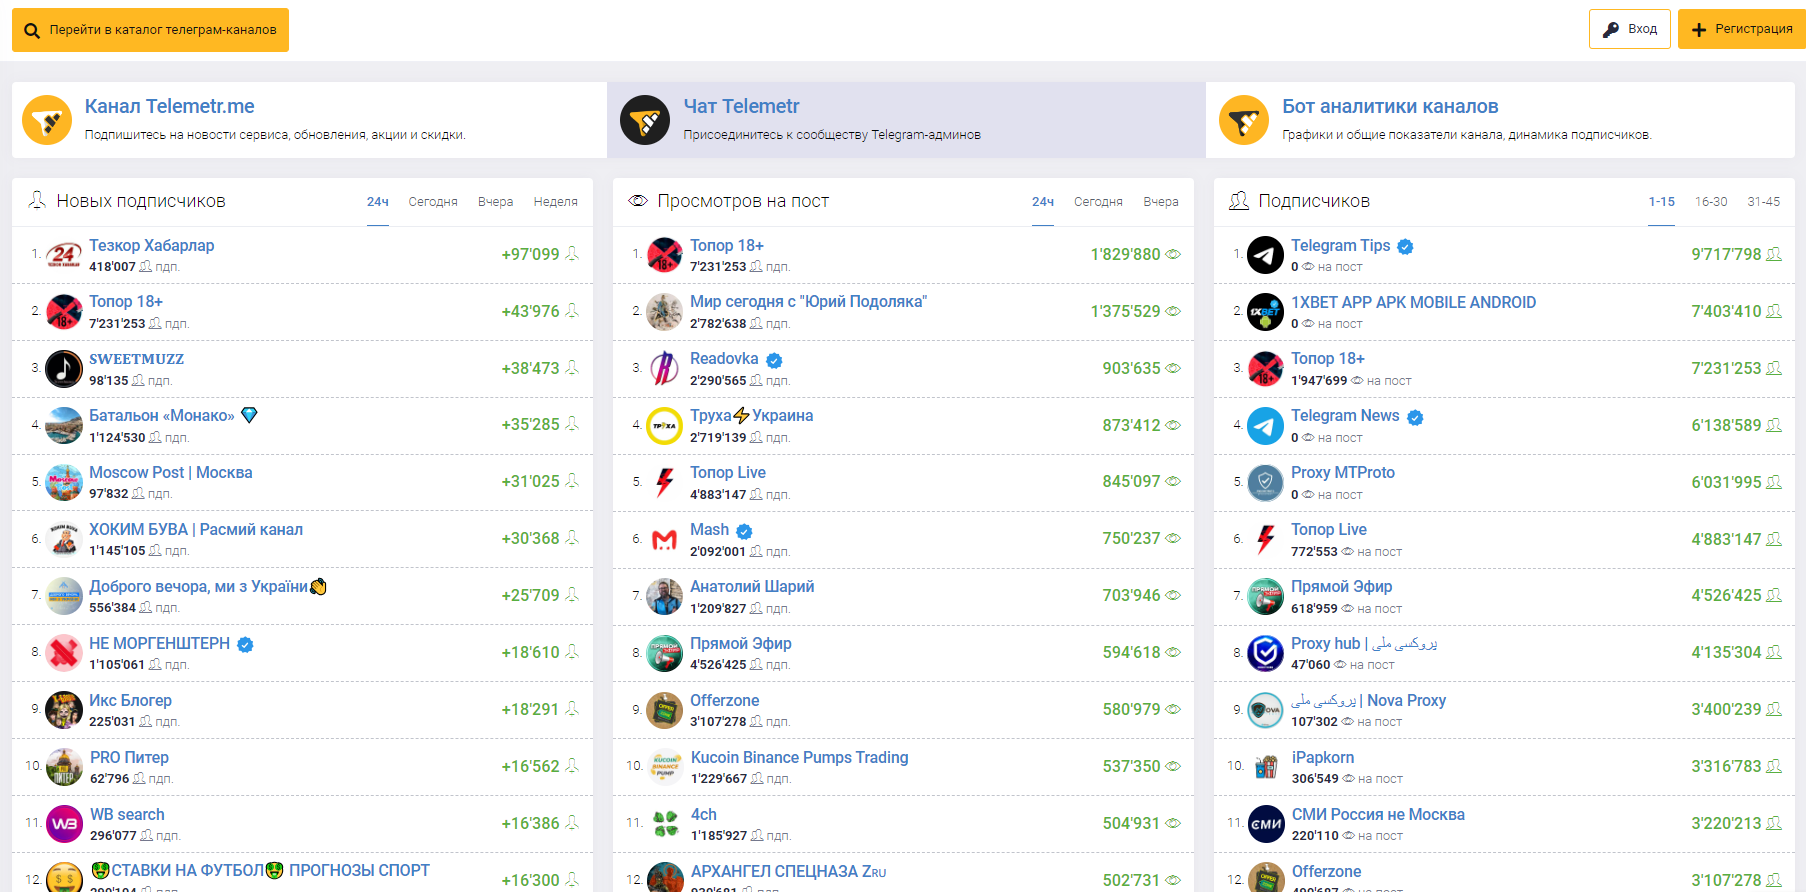Open Kucoin Binance Pumps Trading link

[800, 758]
